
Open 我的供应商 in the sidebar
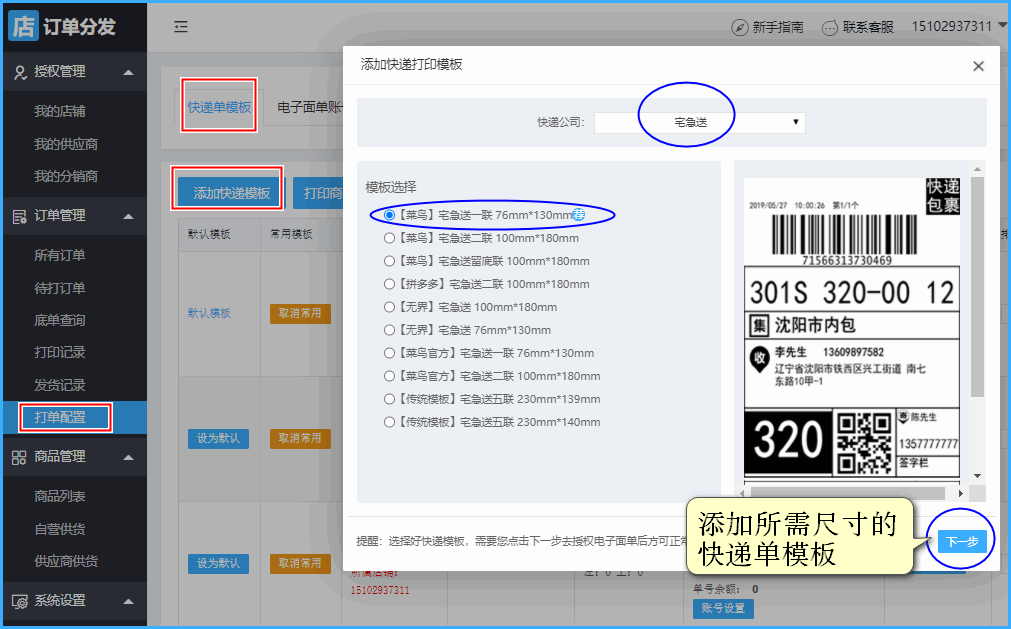pyautogui.click(x=66, y=144)
